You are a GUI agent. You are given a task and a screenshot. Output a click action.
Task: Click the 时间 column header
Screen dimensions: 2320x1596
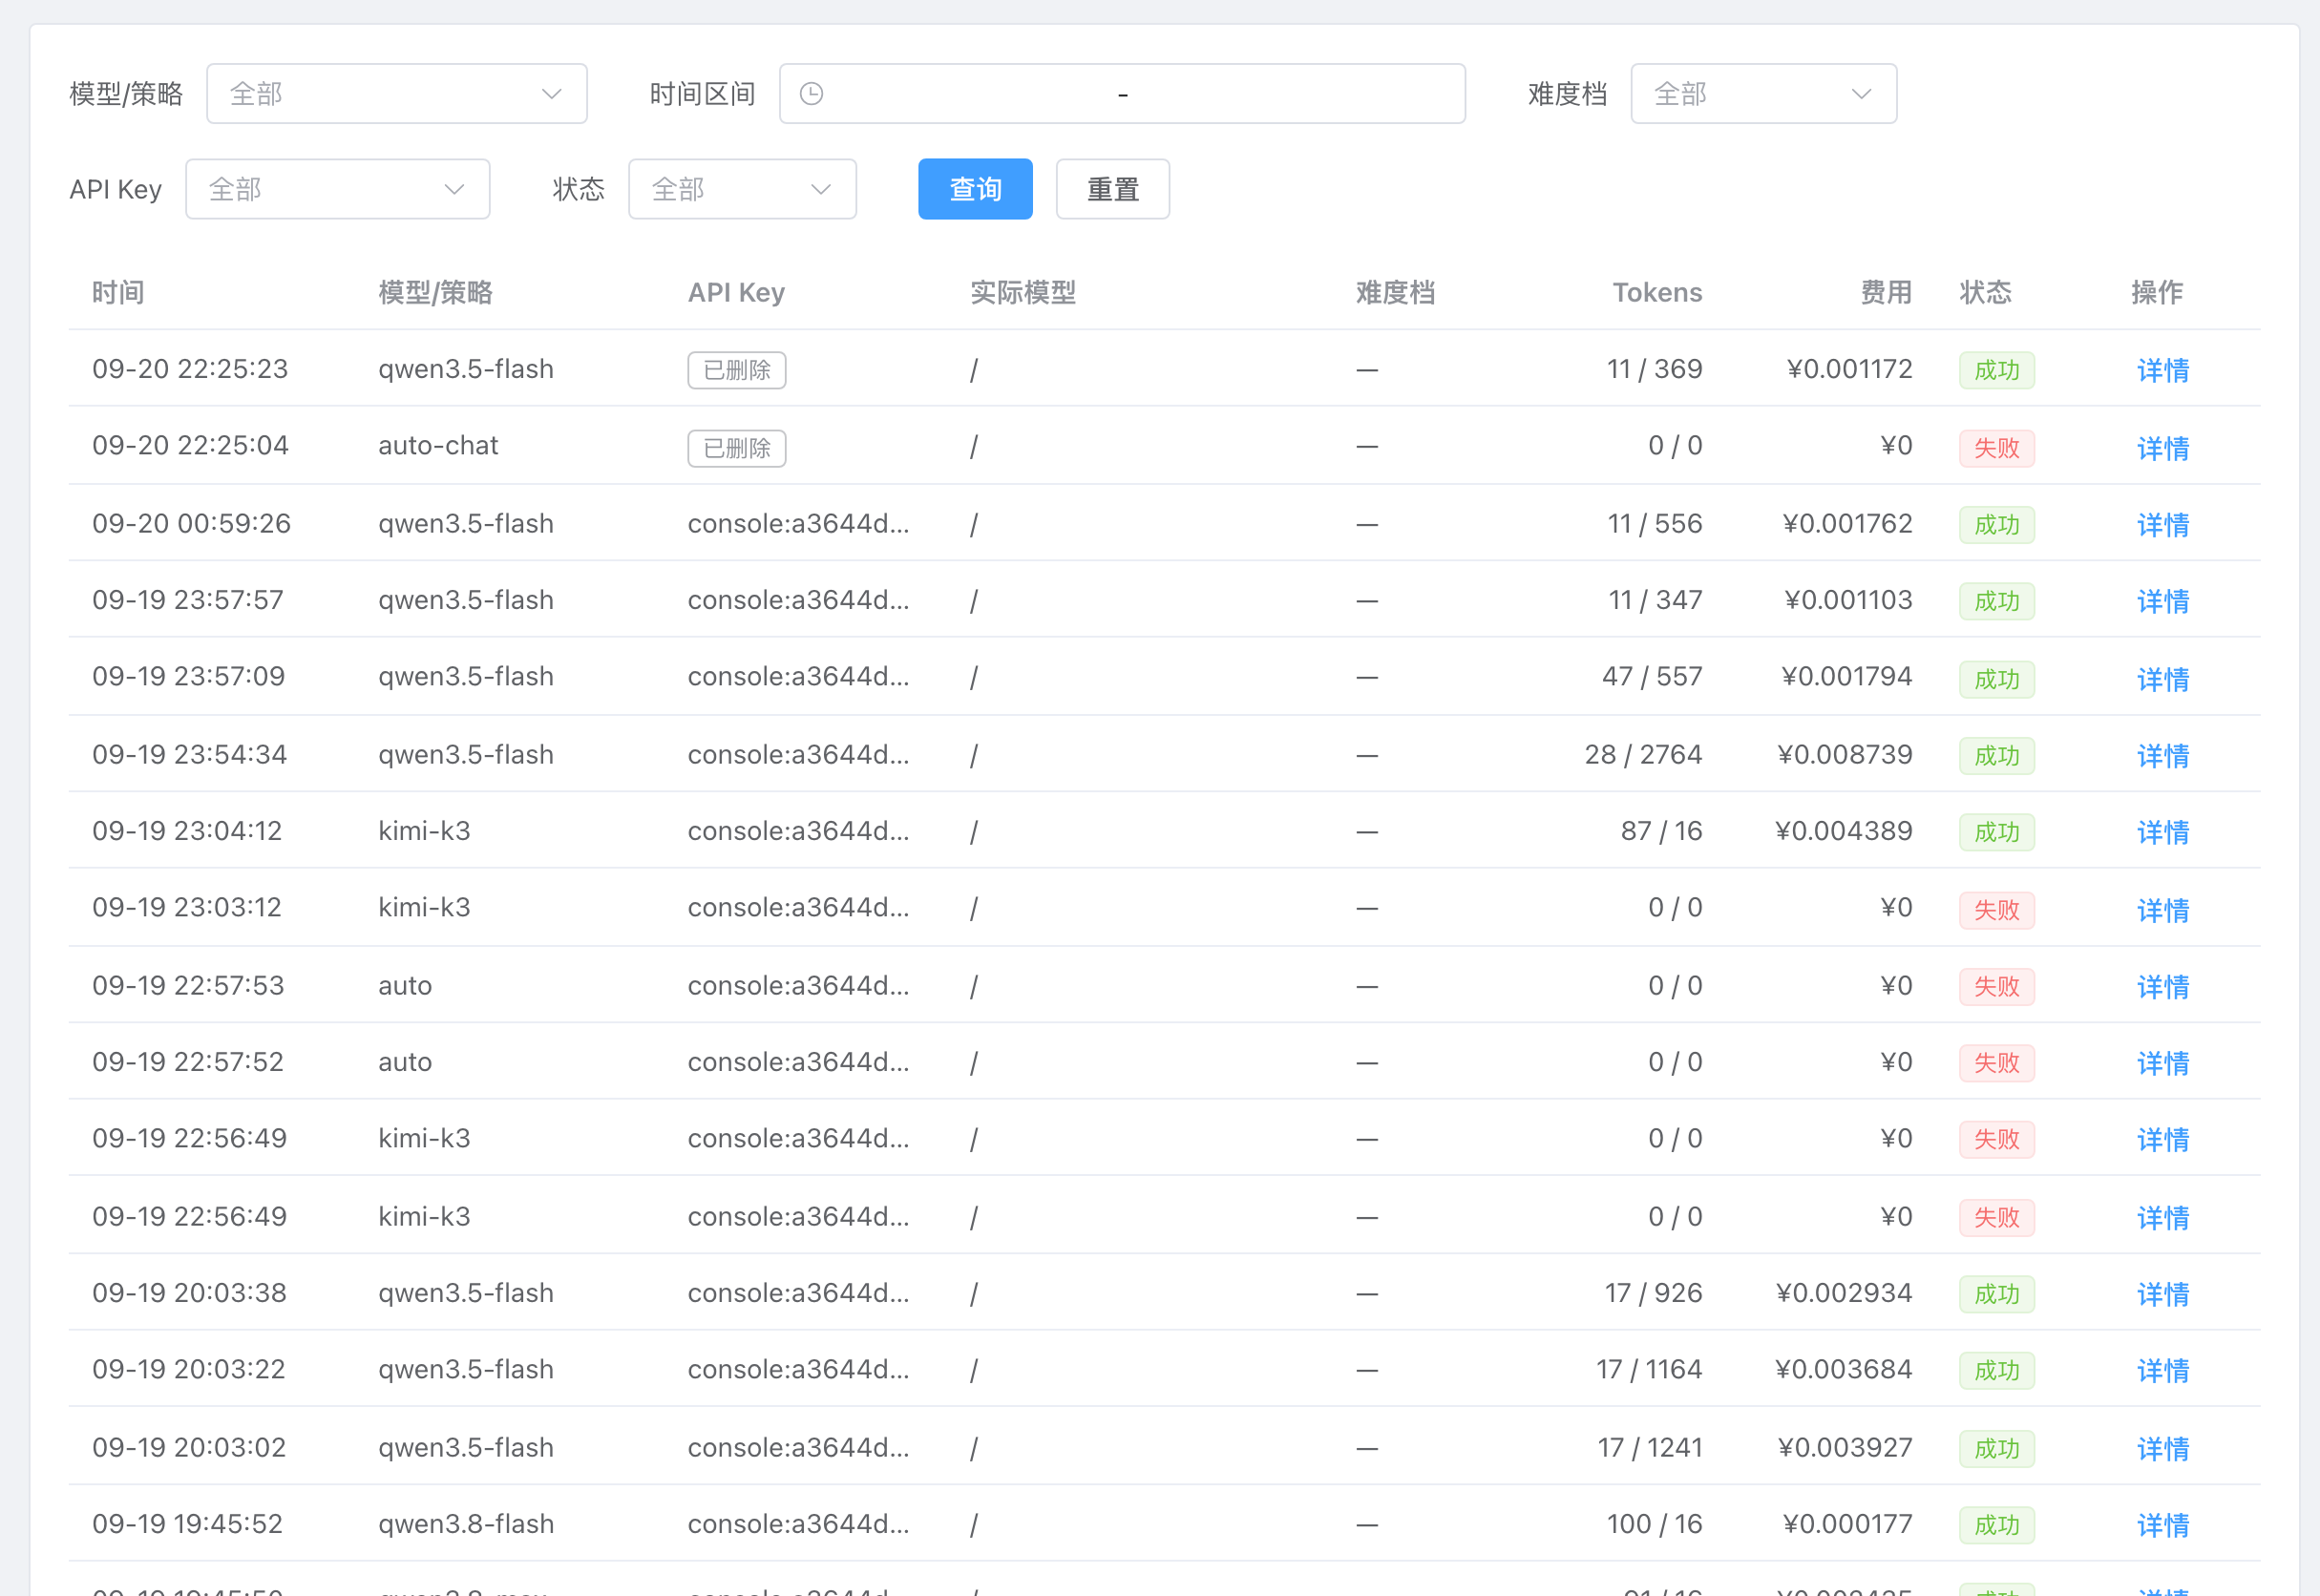118,292
